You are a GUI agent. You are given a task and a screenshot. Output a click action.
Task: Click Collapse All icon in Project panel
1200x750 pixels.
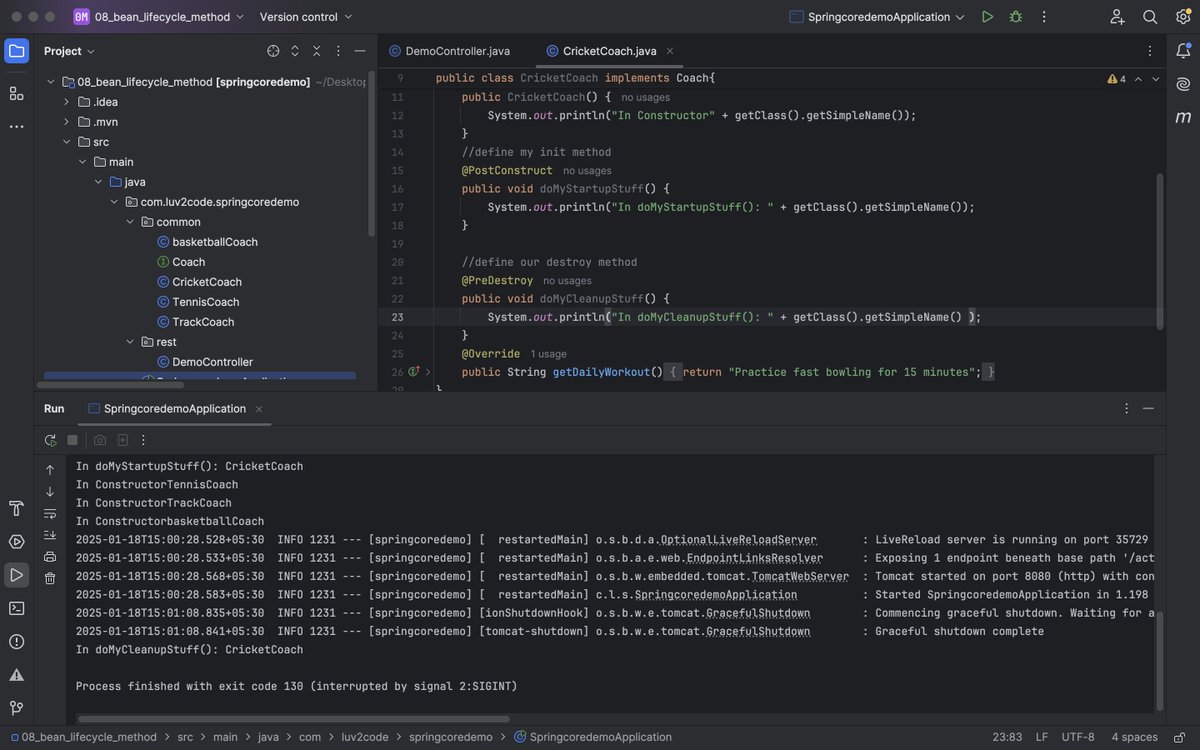(317, 51)
